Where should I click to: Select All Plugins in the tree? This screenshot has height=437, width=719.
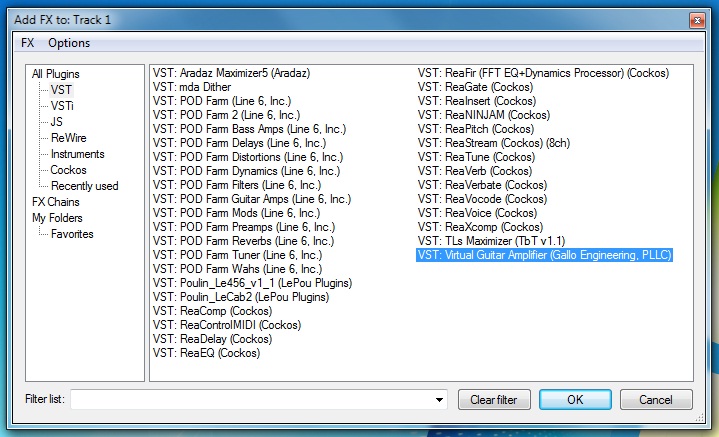pyautogui.click(x=55, y=74)
